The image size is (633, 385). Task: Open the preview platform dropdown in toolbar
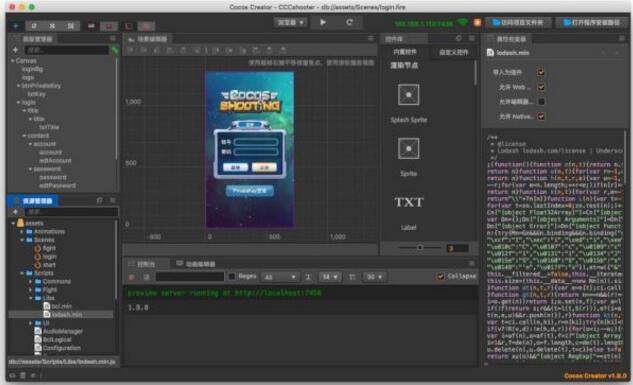(290, 23)
